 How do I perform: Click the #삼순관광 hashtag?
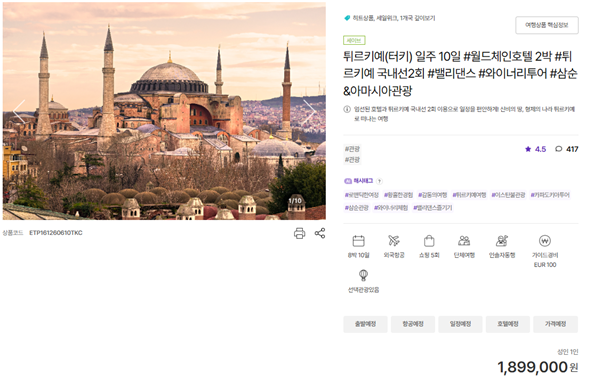[x=357, y=208]
